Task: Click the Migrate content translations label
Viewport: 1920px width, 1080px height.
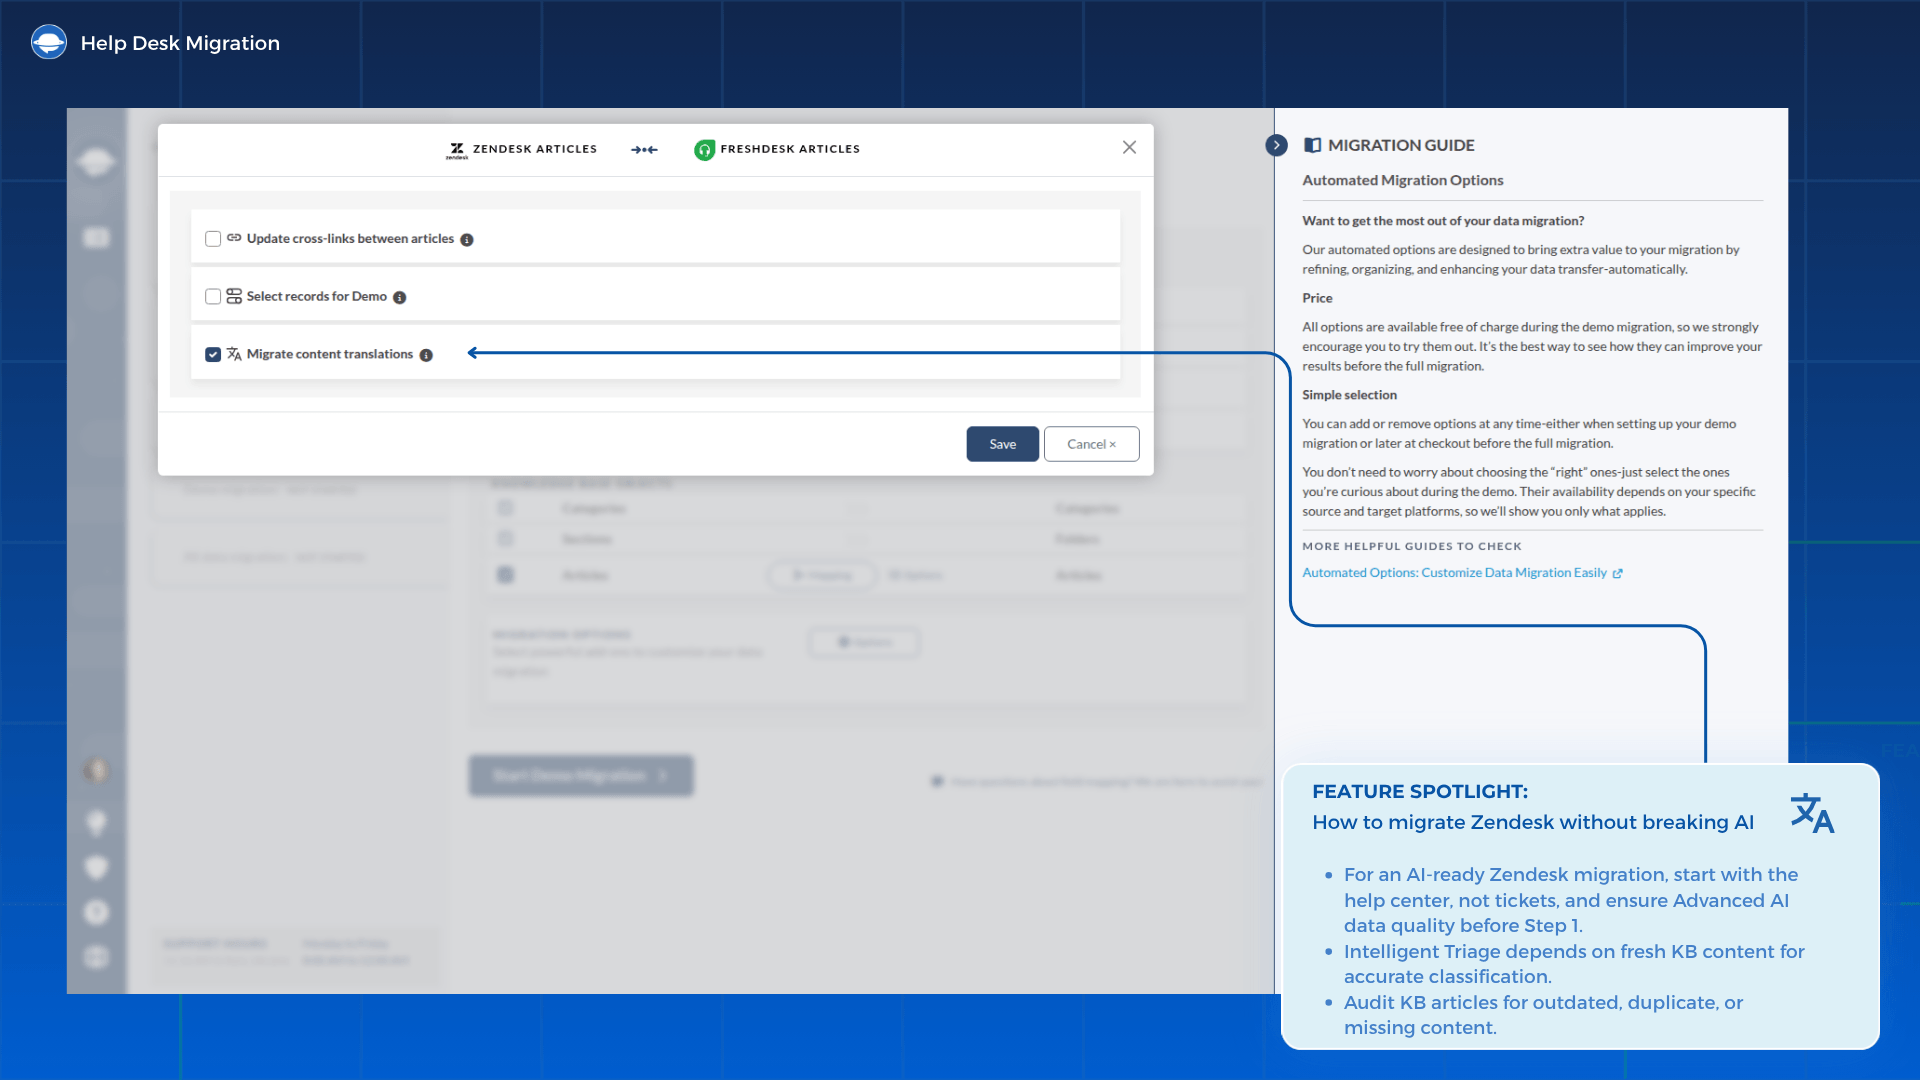Action: point(330,355)
